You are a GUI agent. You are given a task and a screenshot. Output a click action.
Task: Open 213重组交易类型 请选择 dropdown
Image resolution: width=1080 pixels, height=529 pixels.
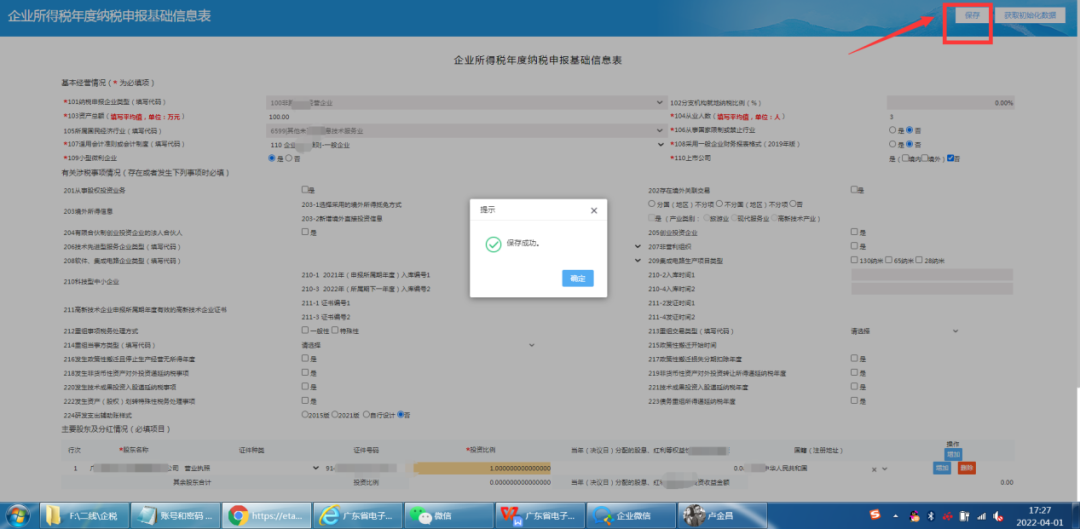(x=904, y=331)
